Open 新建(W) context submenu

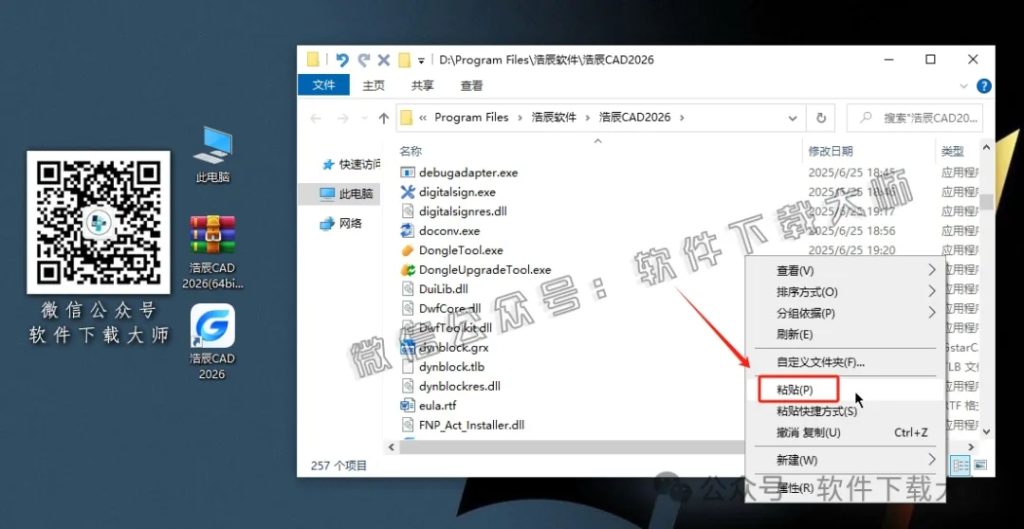[845, 460]
